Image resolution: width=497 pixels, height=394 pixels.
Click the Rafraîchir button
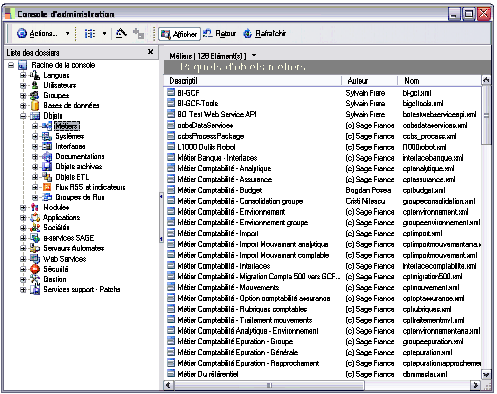point(265,33)
